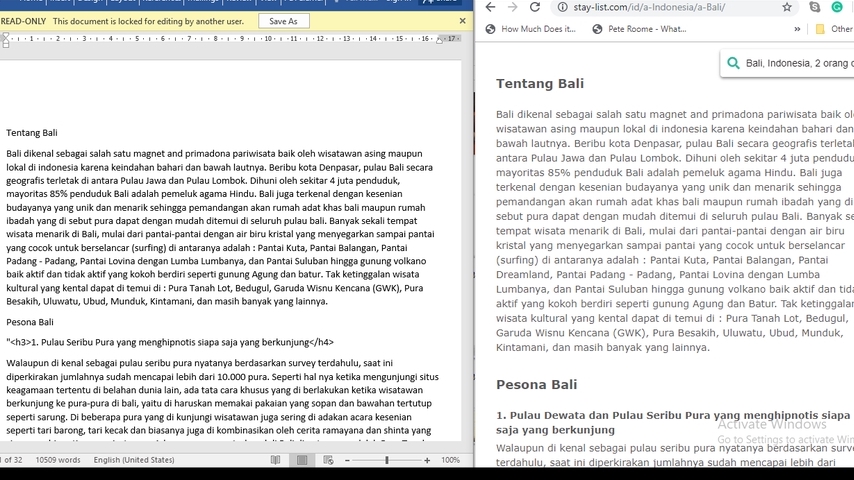The image size is (854, 480).
Task: Switch Word to Print Layout view
Action: 302,460
